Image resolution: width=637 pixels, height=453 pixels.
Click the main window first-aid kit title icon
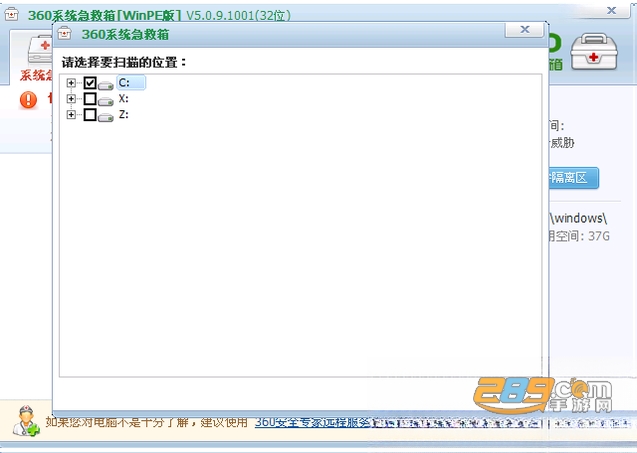tap(11, 14)
